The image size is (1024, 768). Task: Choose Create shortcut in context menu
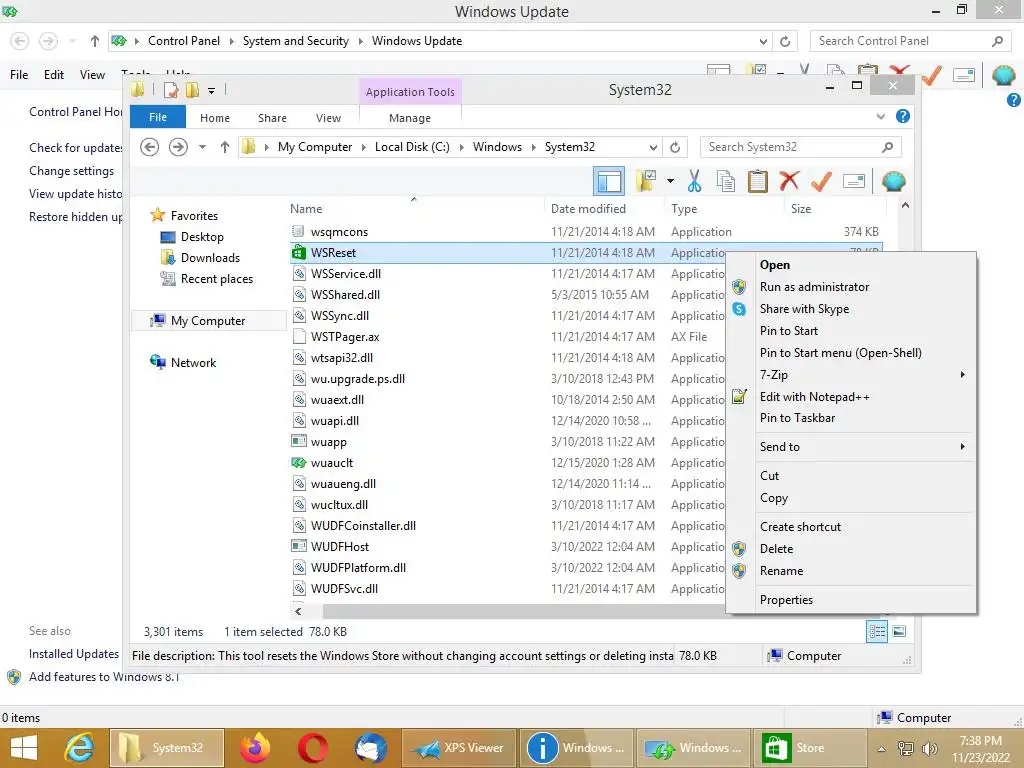[800, 526]
